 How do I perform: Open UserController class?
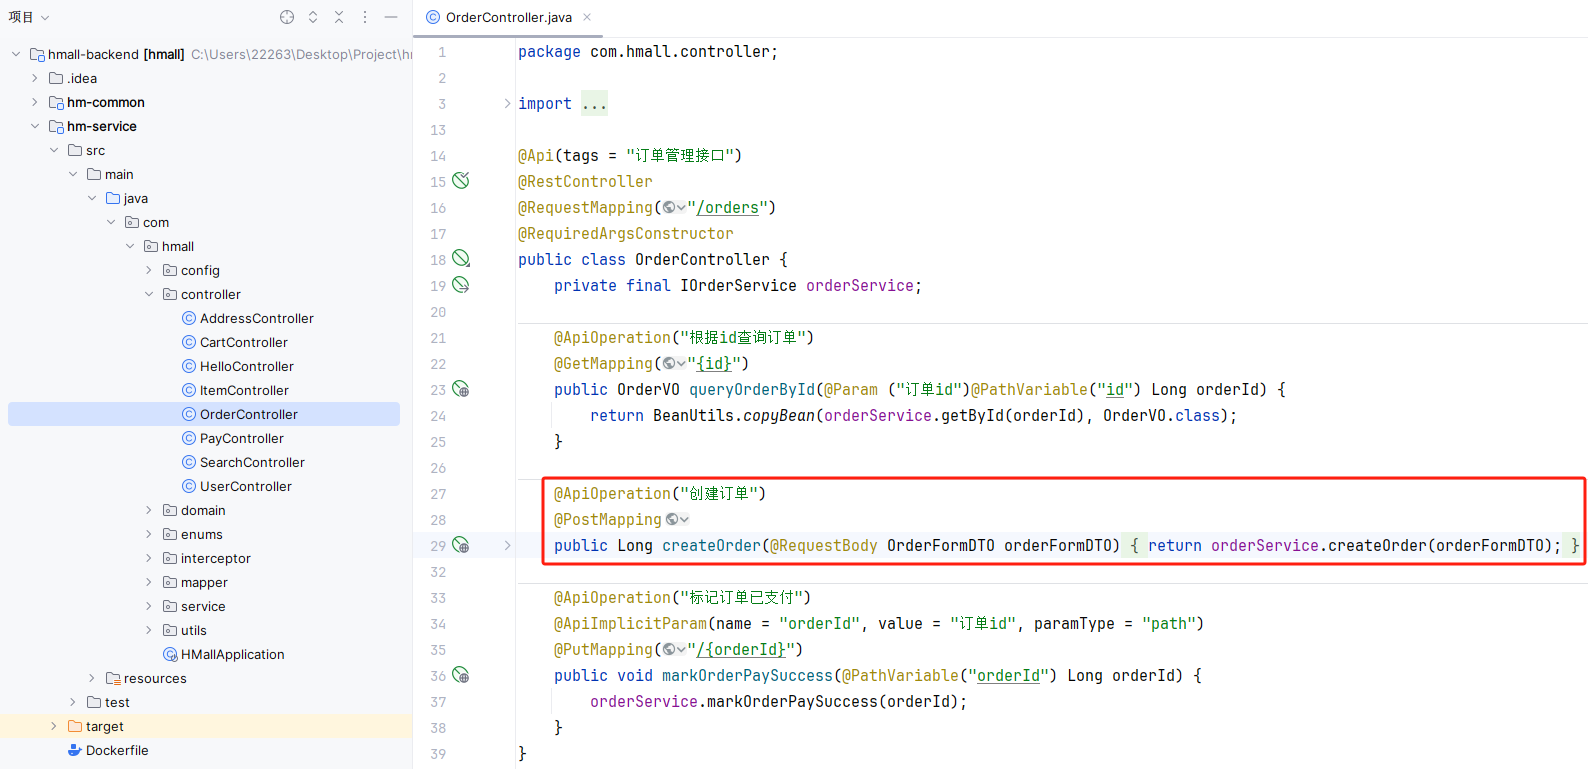(245, 486)
